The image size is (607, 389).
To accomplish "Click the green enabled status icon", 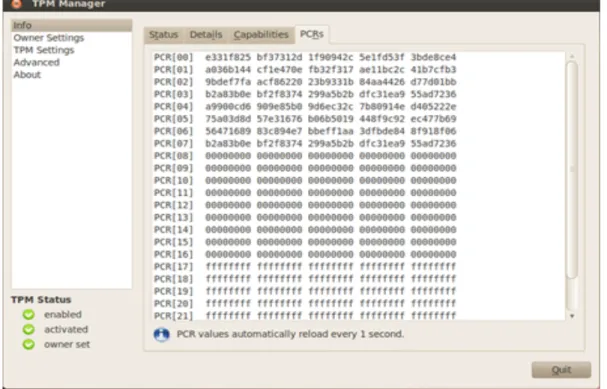I will pos(29,314).
